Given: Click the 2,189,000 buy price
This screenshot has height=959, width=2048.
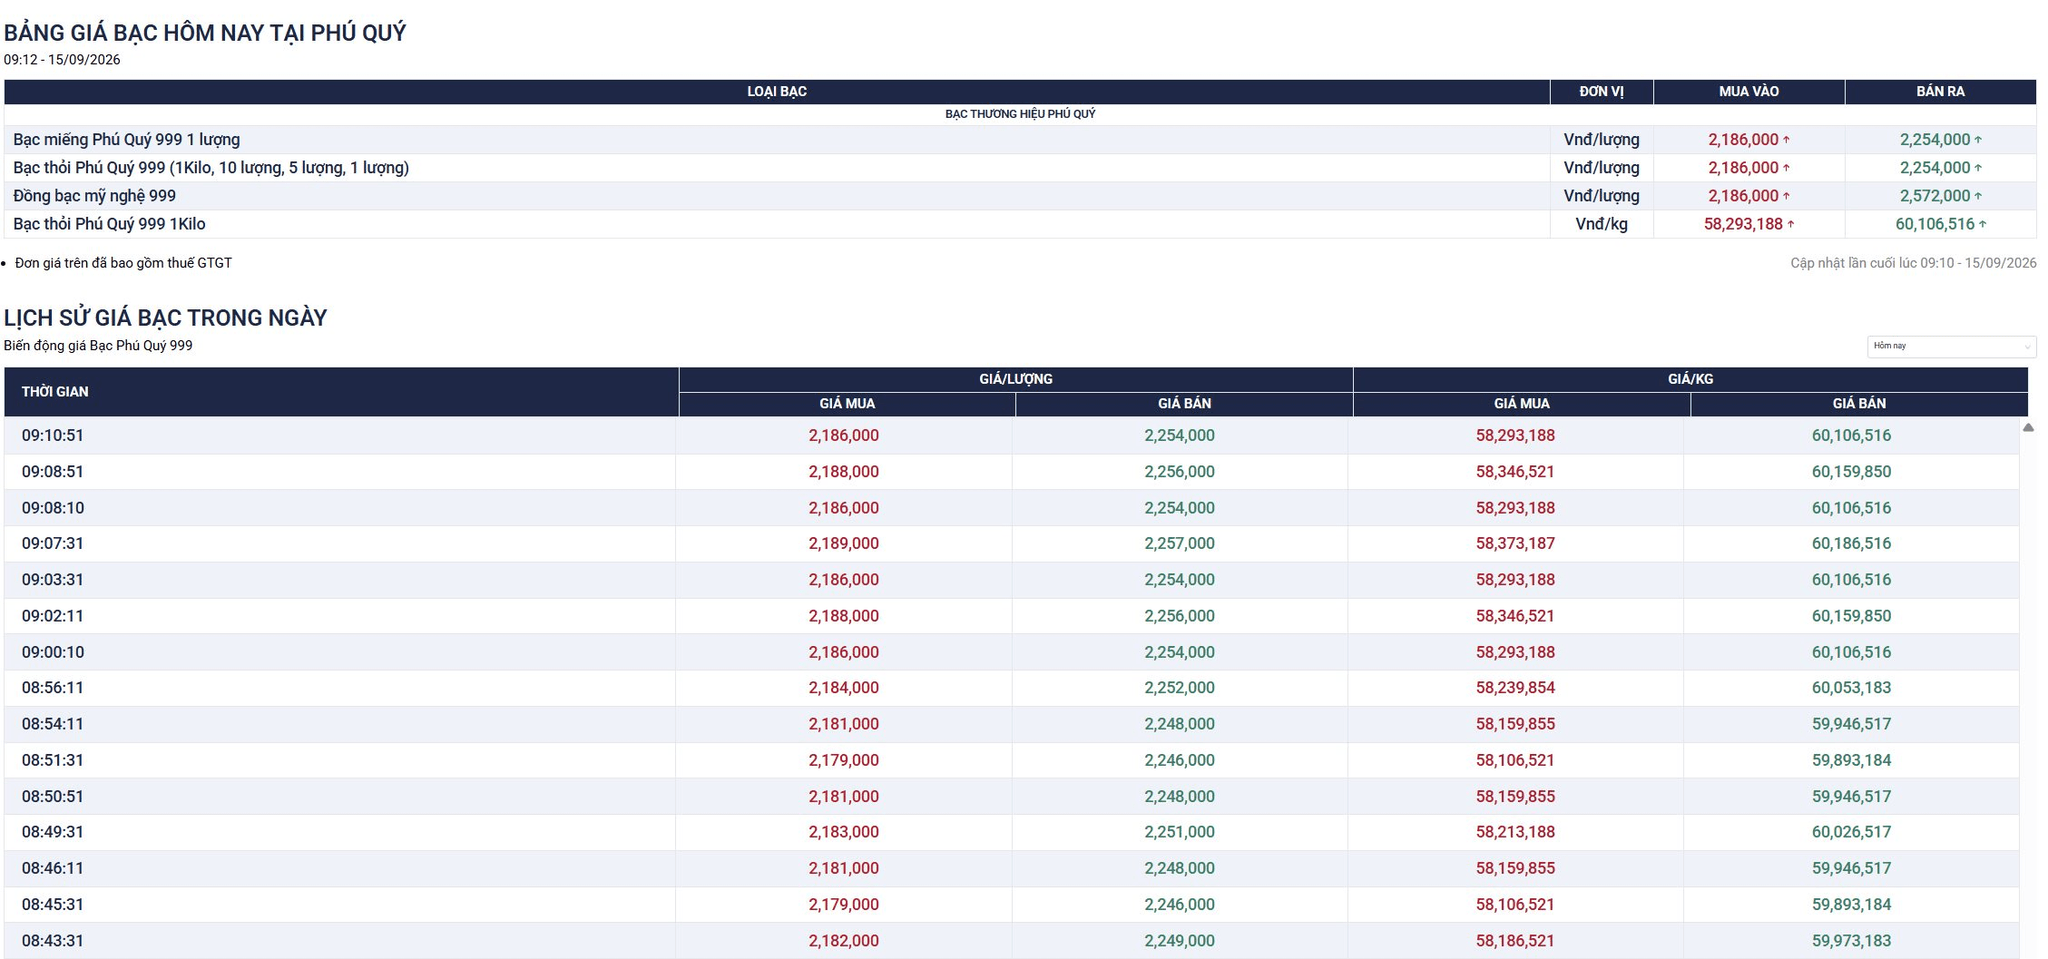Looking at the screenshot, I should (x=844, y=544).
